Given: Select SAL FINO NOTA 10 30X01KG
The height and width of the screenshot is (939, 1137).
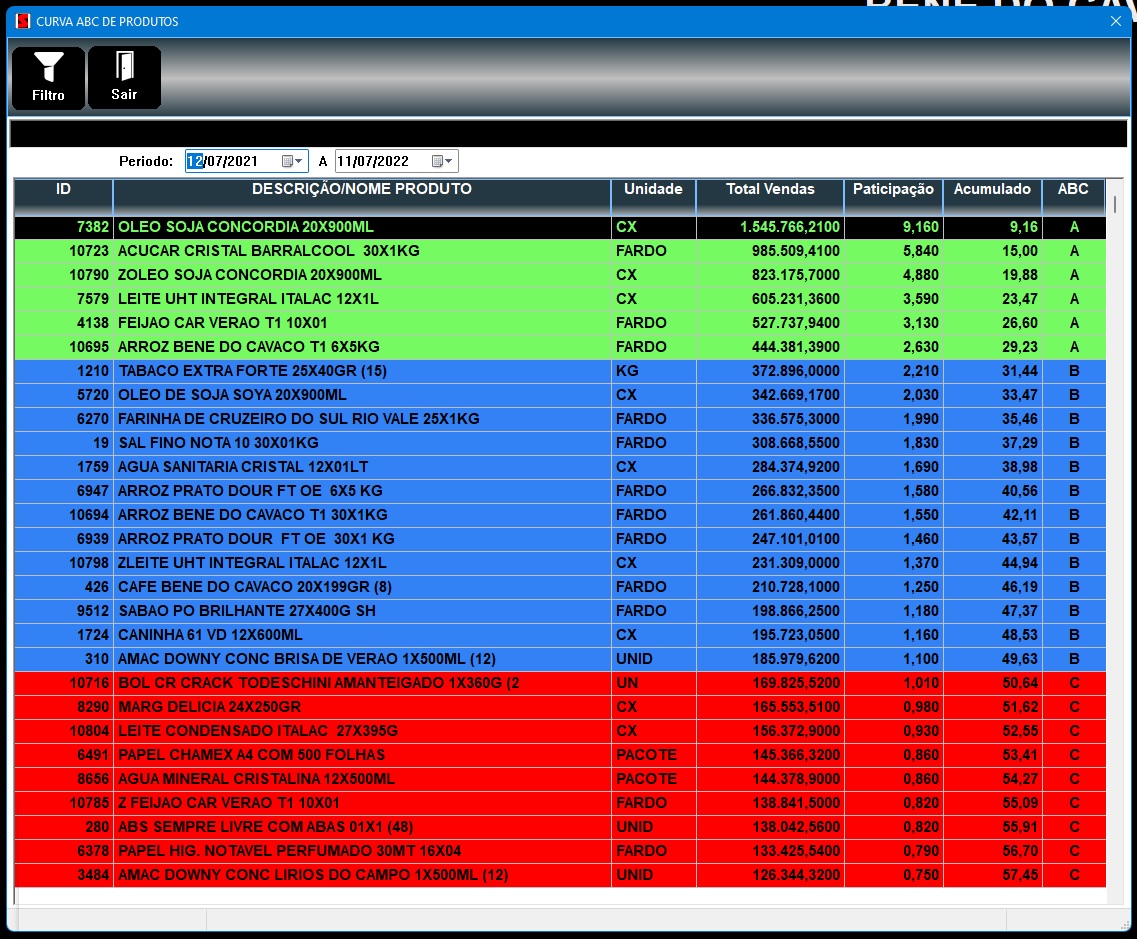Looking at the screenshot, I should point(560,442).
